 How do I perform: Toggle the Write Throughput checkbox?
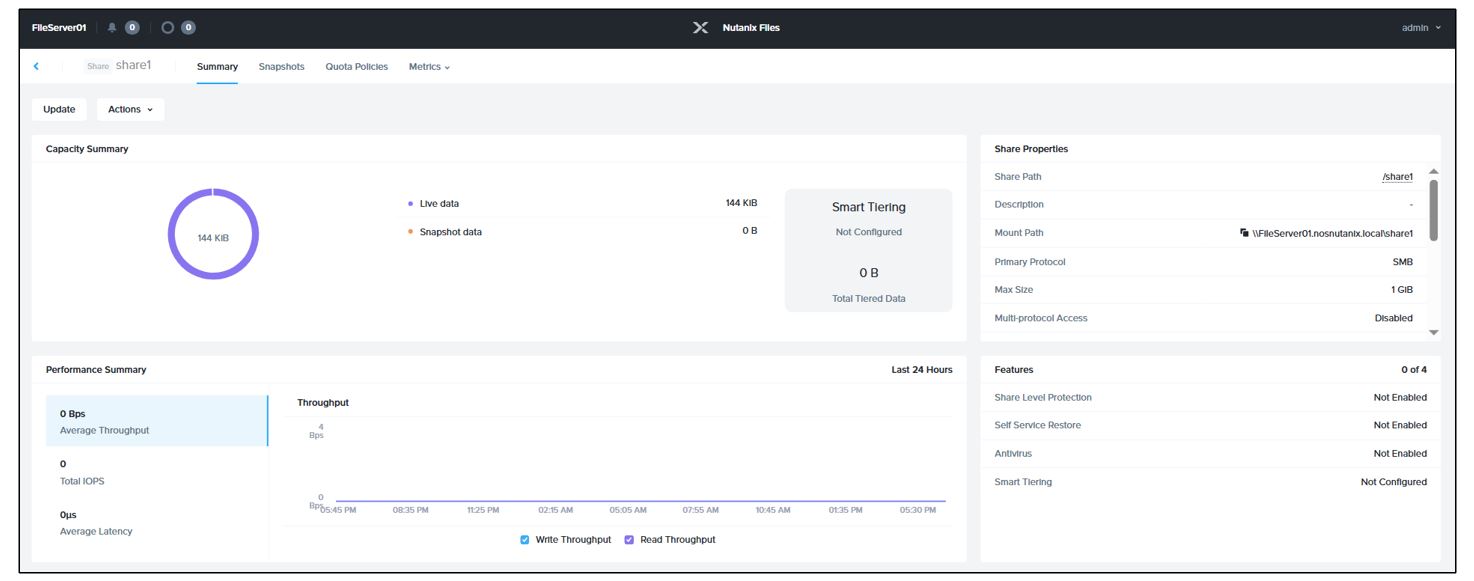(525, 540)
